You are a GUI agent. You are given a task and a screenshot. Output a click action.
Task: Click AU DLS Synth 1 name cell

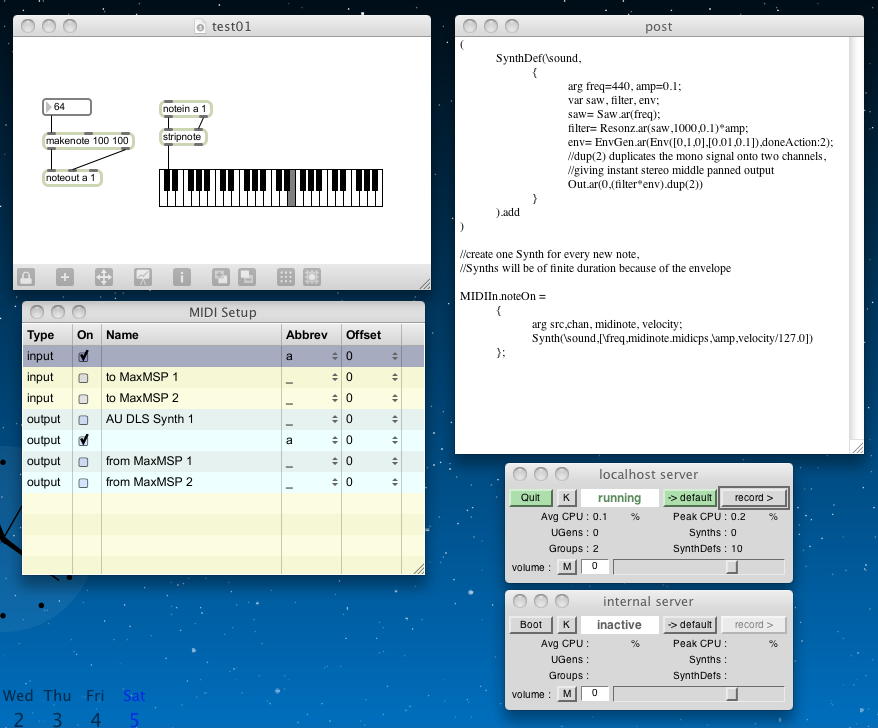191,419
